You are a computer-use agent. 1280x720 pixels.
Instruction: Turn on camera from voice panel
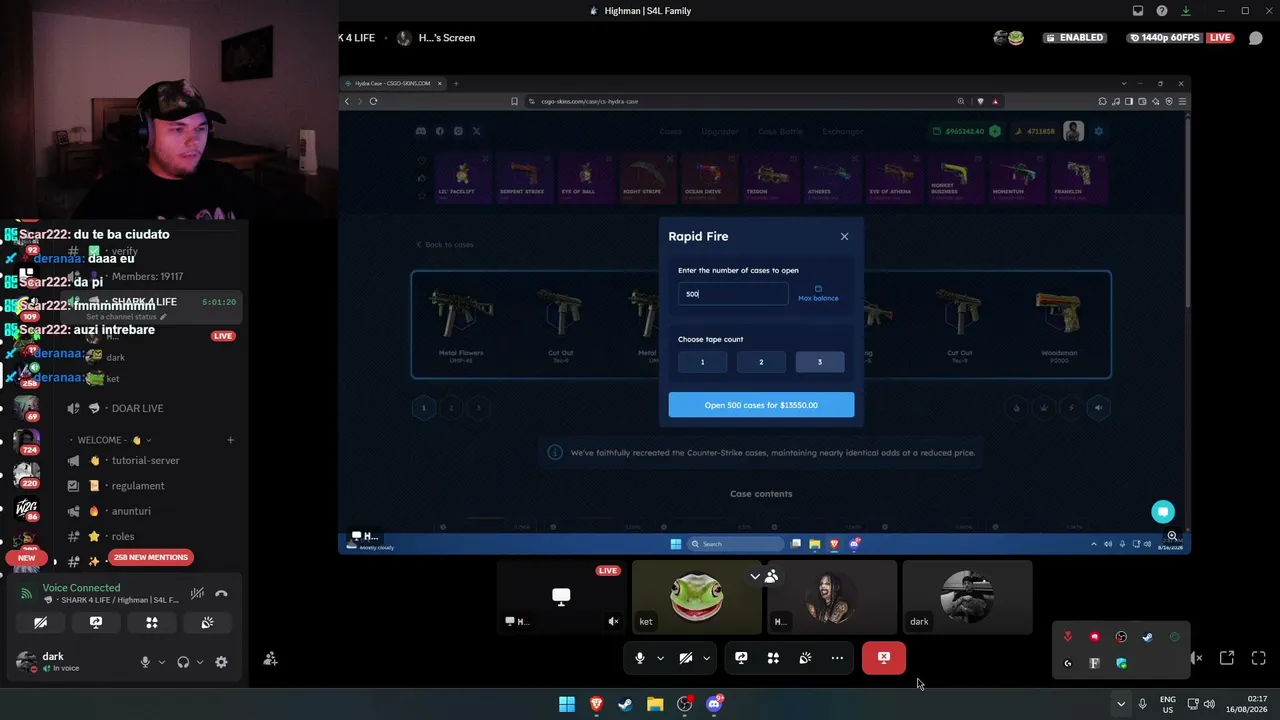pyautogui.click(x=40, y=622)
